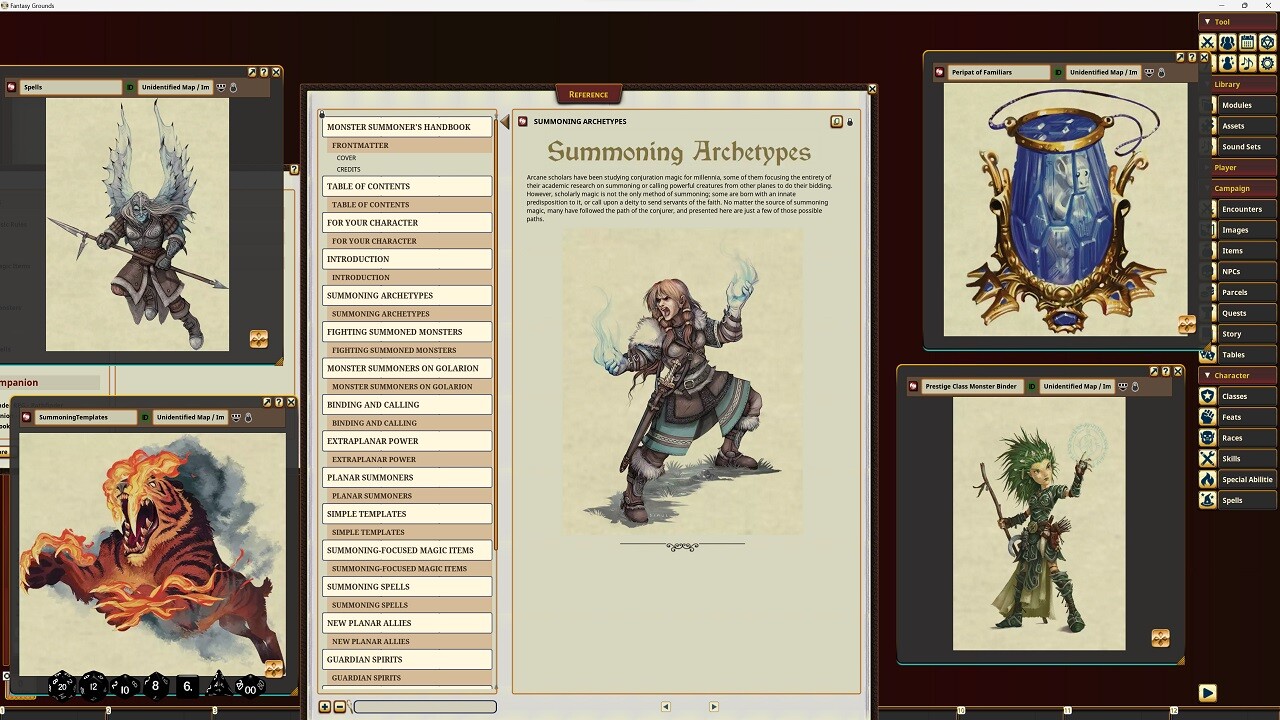Launch the combat tracker crossed-swords icon
This screenshot has width=1280, height=720.
[x=1206, y=43]
